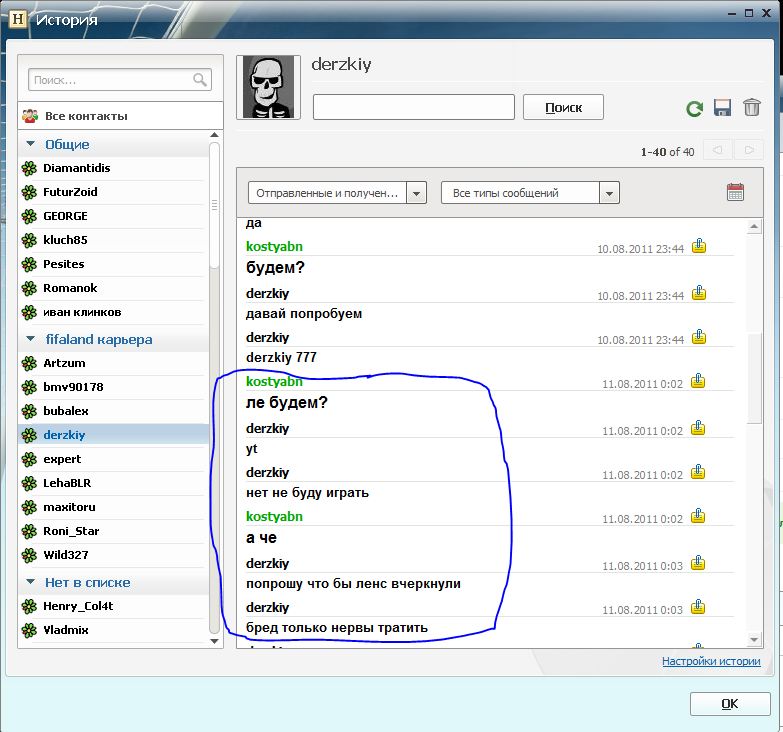
Task: Collapse the Нет в списке group
Action: point(30,582)
